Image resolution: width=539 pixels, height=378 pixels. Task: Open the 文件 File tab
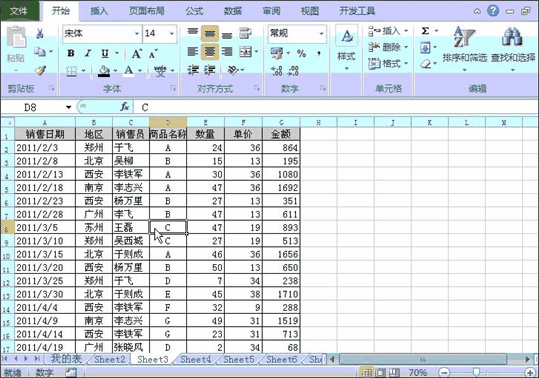[19, 11]
